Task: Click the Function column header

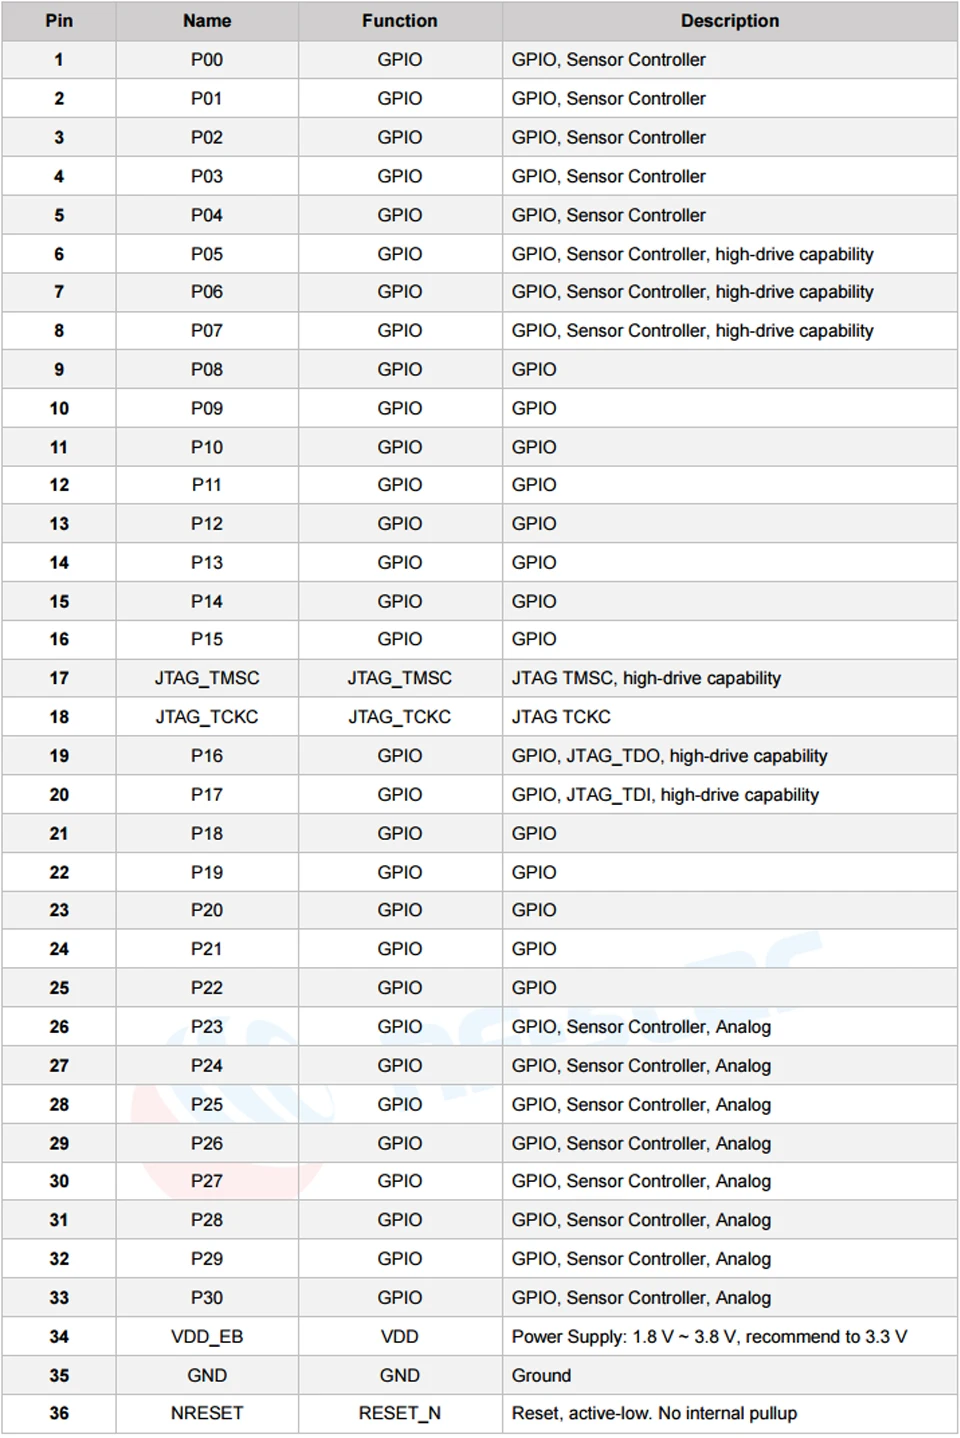Action: coord(400,21)
